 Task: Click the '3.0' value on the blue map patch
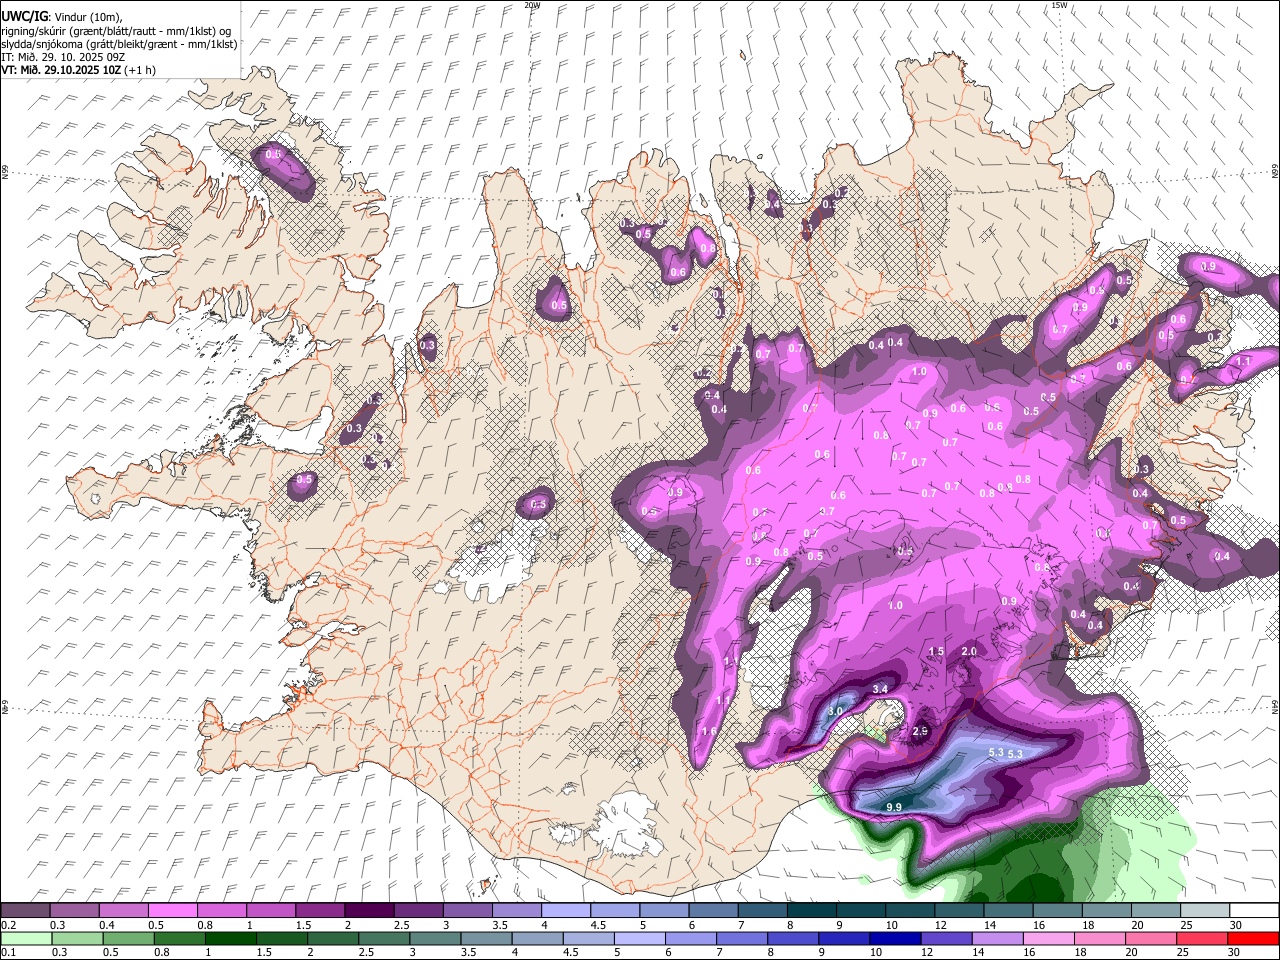tap(836, 711)
